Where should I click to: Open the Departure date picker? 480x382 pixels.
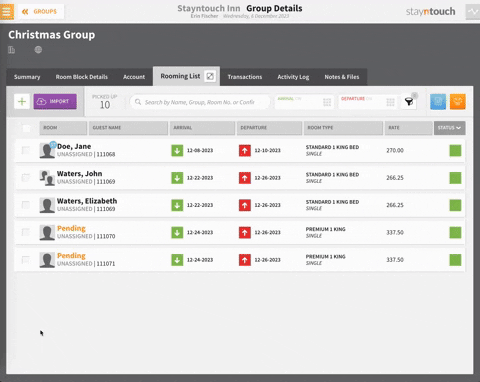[x=368, y=102]
